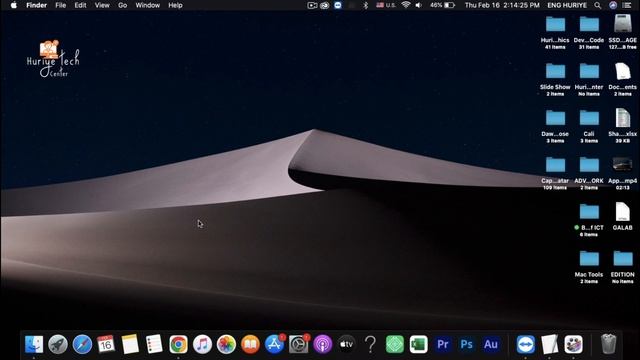Click the question mark Dock icon

[x=371, y=344]
